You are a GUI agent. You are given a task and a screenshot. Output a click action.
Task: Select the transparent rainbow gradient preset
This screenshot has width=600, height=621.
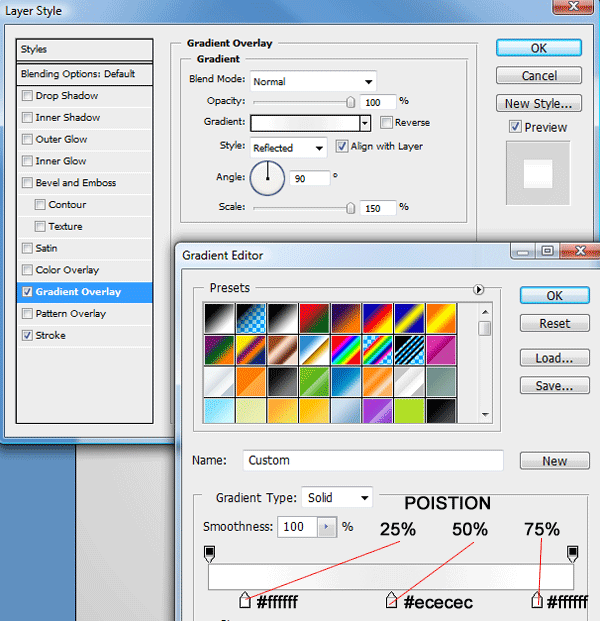pos(378,350)
